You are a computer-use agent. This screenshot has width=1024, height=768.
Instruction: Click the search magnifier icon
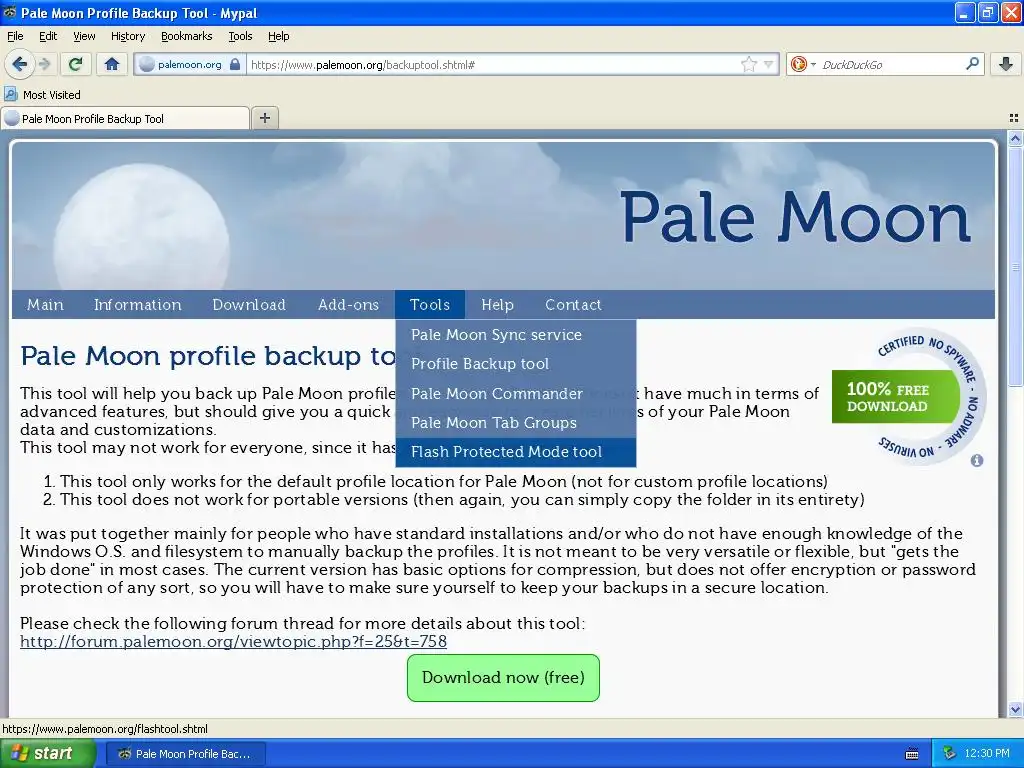click(x=972, y=64)
